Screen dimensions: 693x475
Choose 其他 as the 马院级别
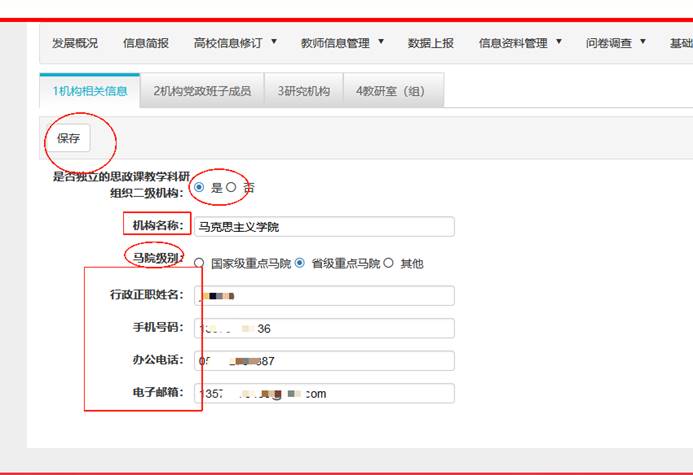click(x=389, y=263)
